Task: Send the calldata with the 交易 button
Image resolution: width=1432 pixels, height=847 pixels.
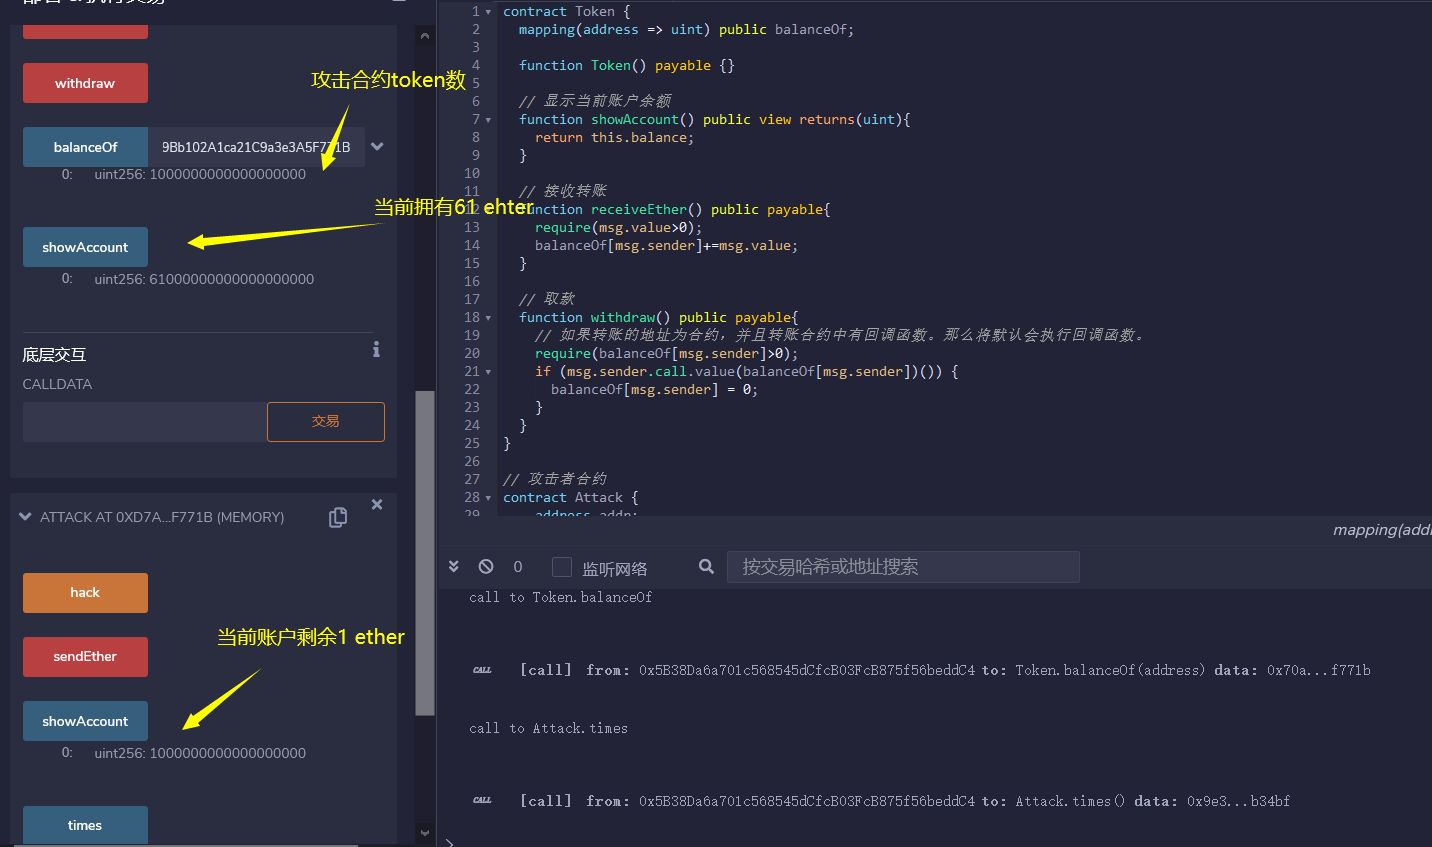Action: (x=326, y=422)
